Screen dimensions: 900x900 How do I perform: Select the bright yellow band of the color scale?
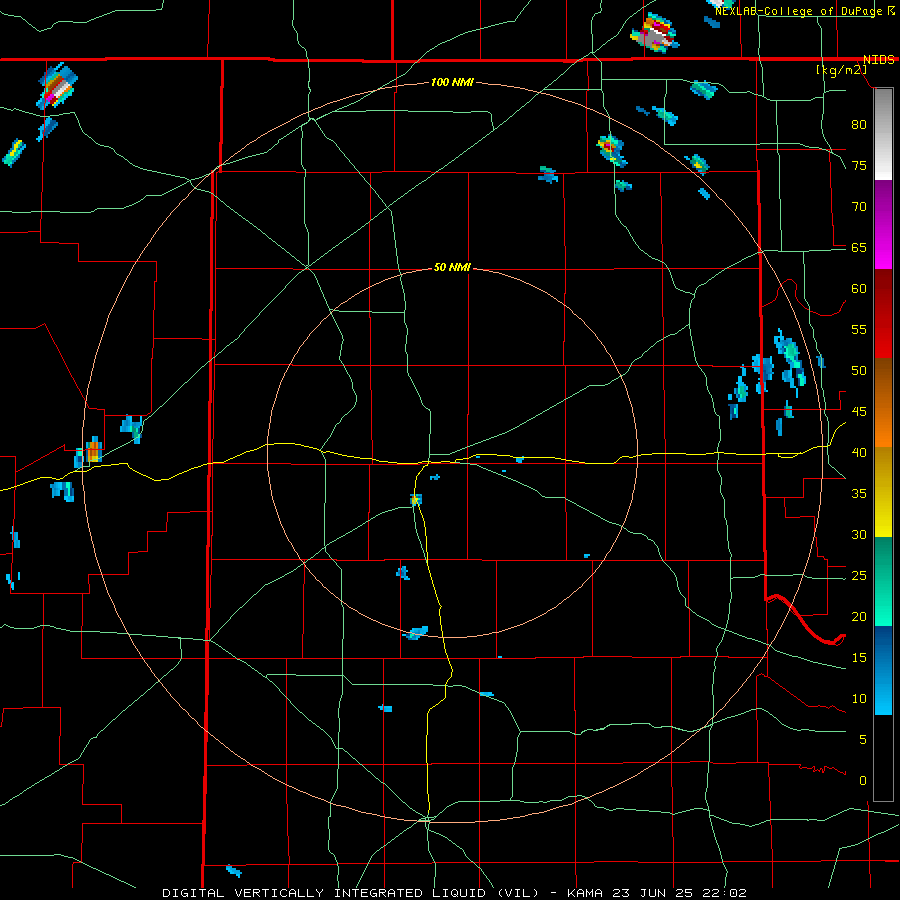pos(883,492)
